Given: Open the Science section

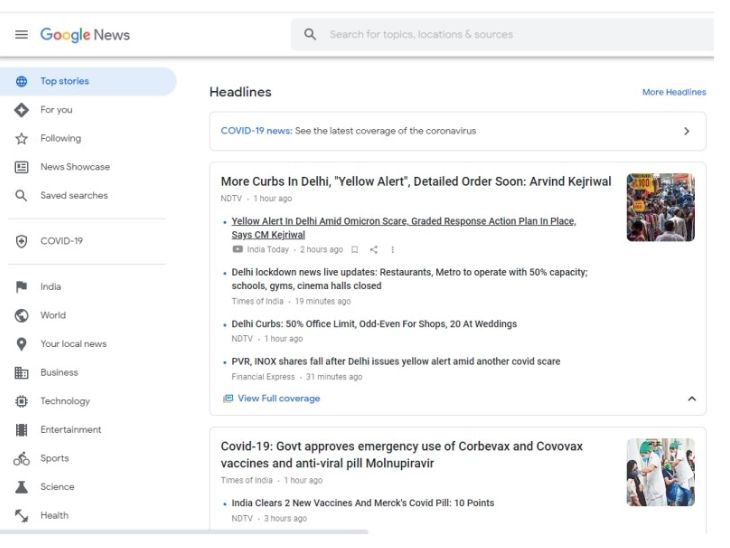Looking at the screenshot, I should (57, 487).
